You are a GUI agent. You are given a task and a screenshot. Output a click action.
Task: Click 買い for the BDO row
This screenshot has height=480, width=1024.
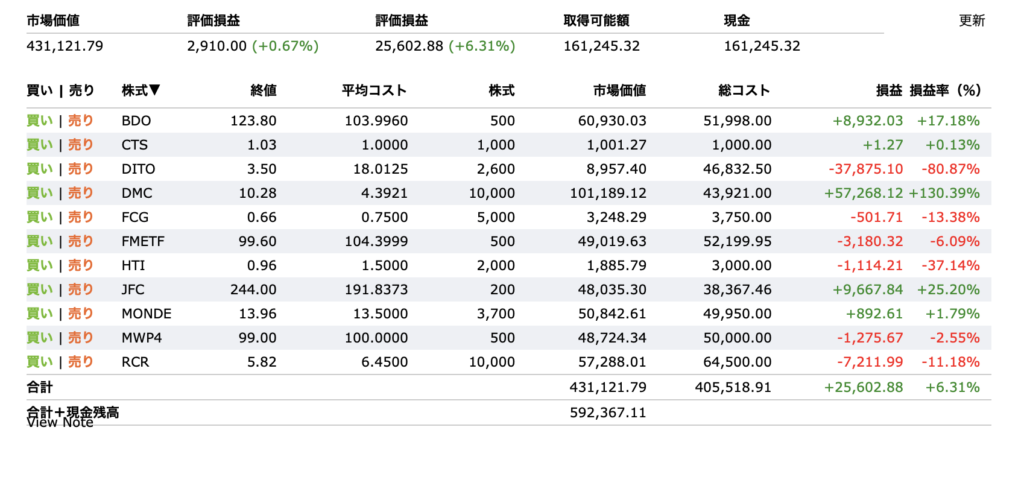pos(39,121)
